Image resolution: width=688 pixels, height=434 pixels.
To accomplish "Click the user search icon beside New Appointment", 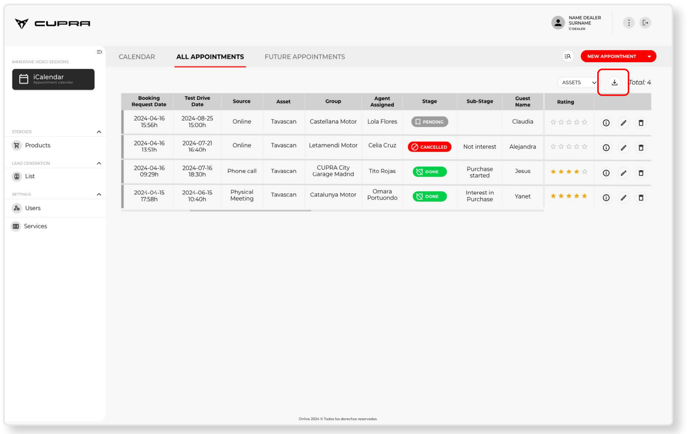I will [x=568, y=57].
